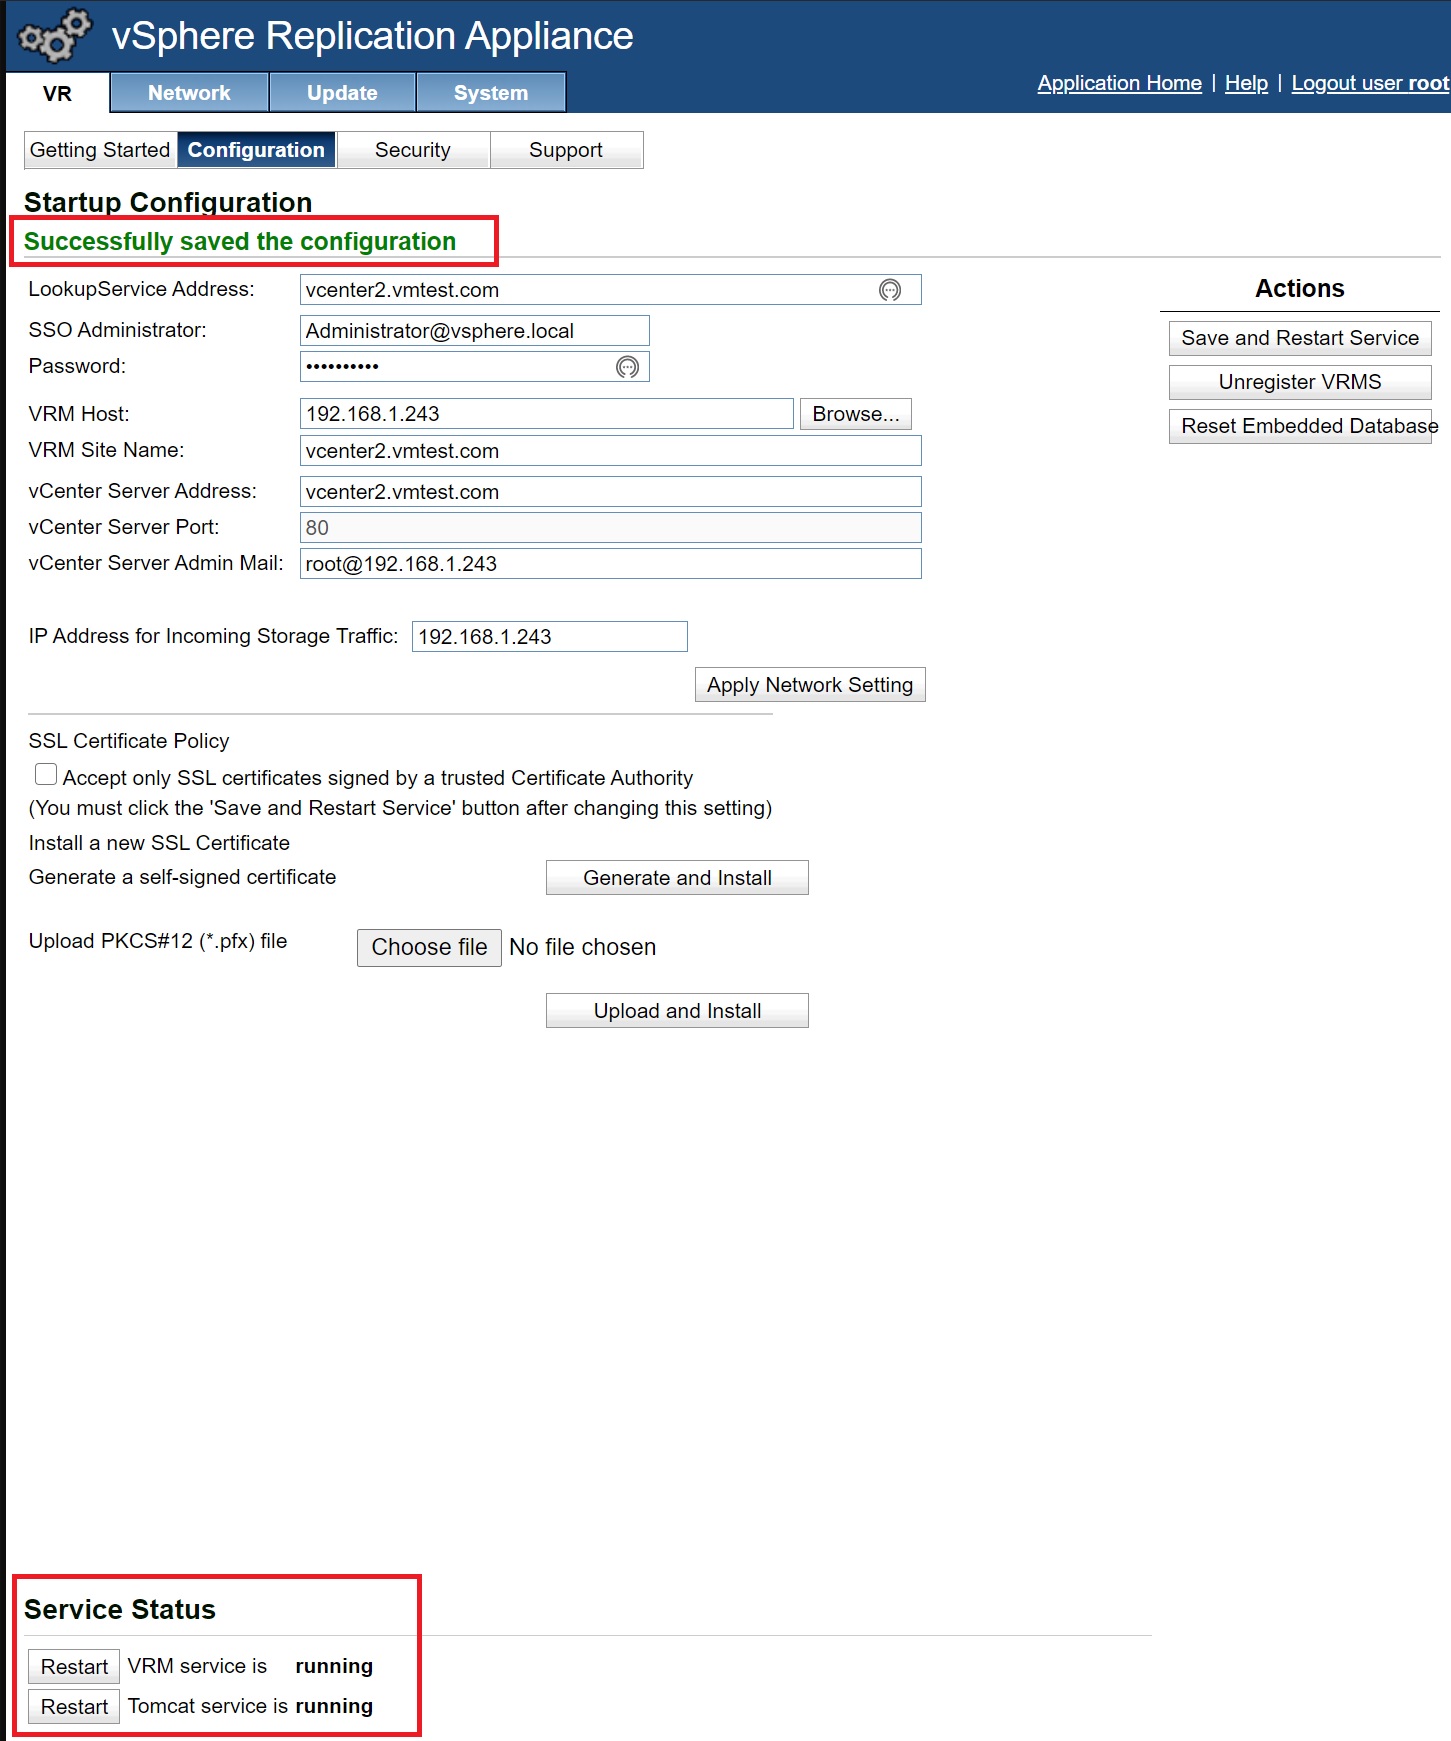Click the 'Service Status' heading

pyautogui.click(x=120, y=1609)
